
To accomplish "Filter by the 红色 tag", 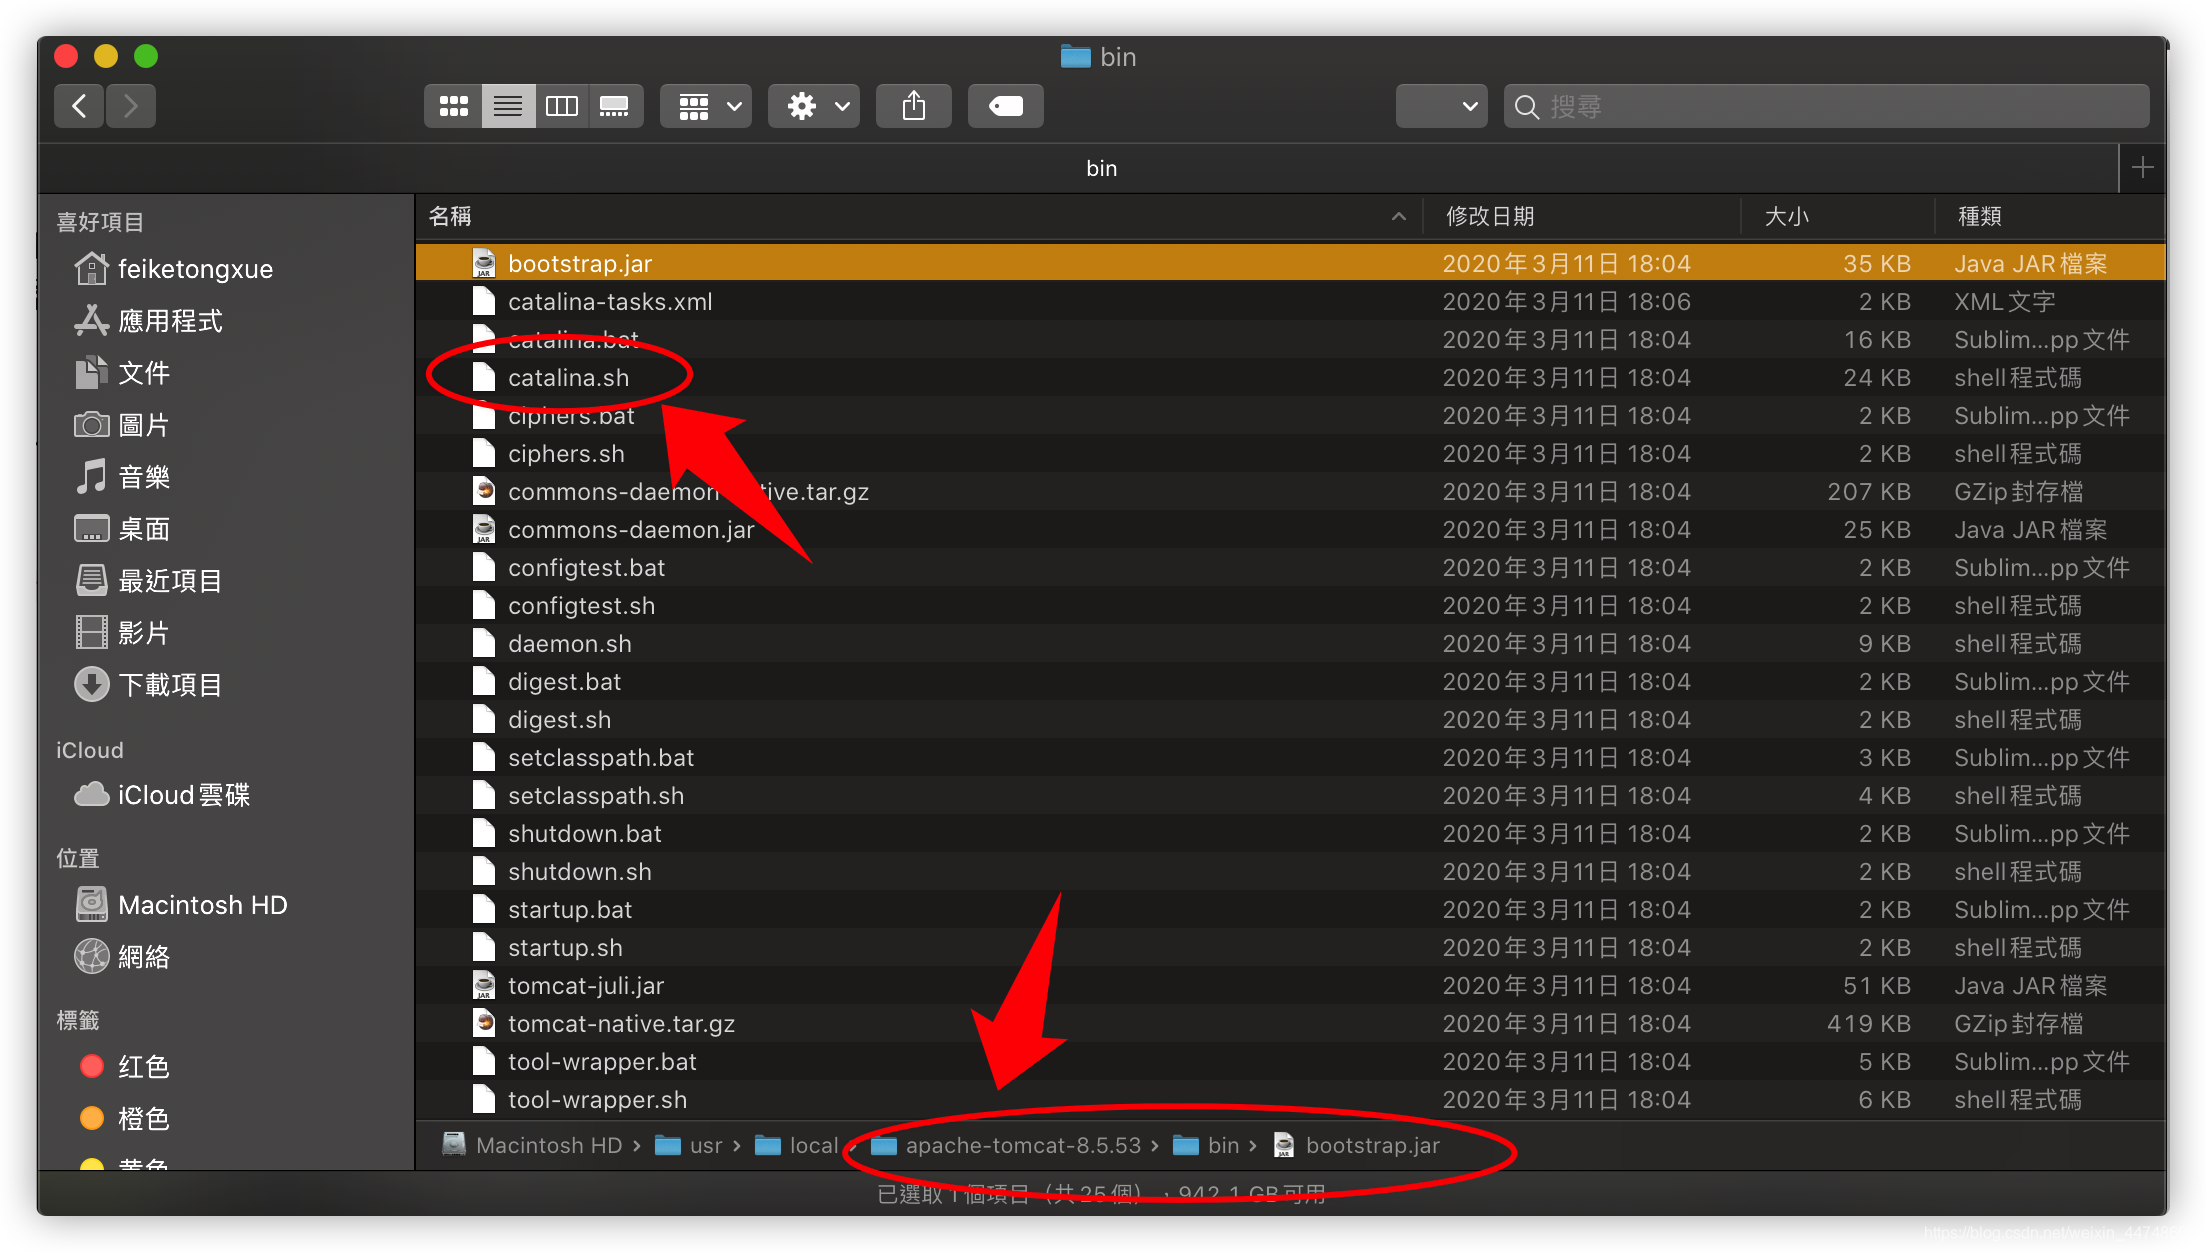I will [x=124, y=1067].
